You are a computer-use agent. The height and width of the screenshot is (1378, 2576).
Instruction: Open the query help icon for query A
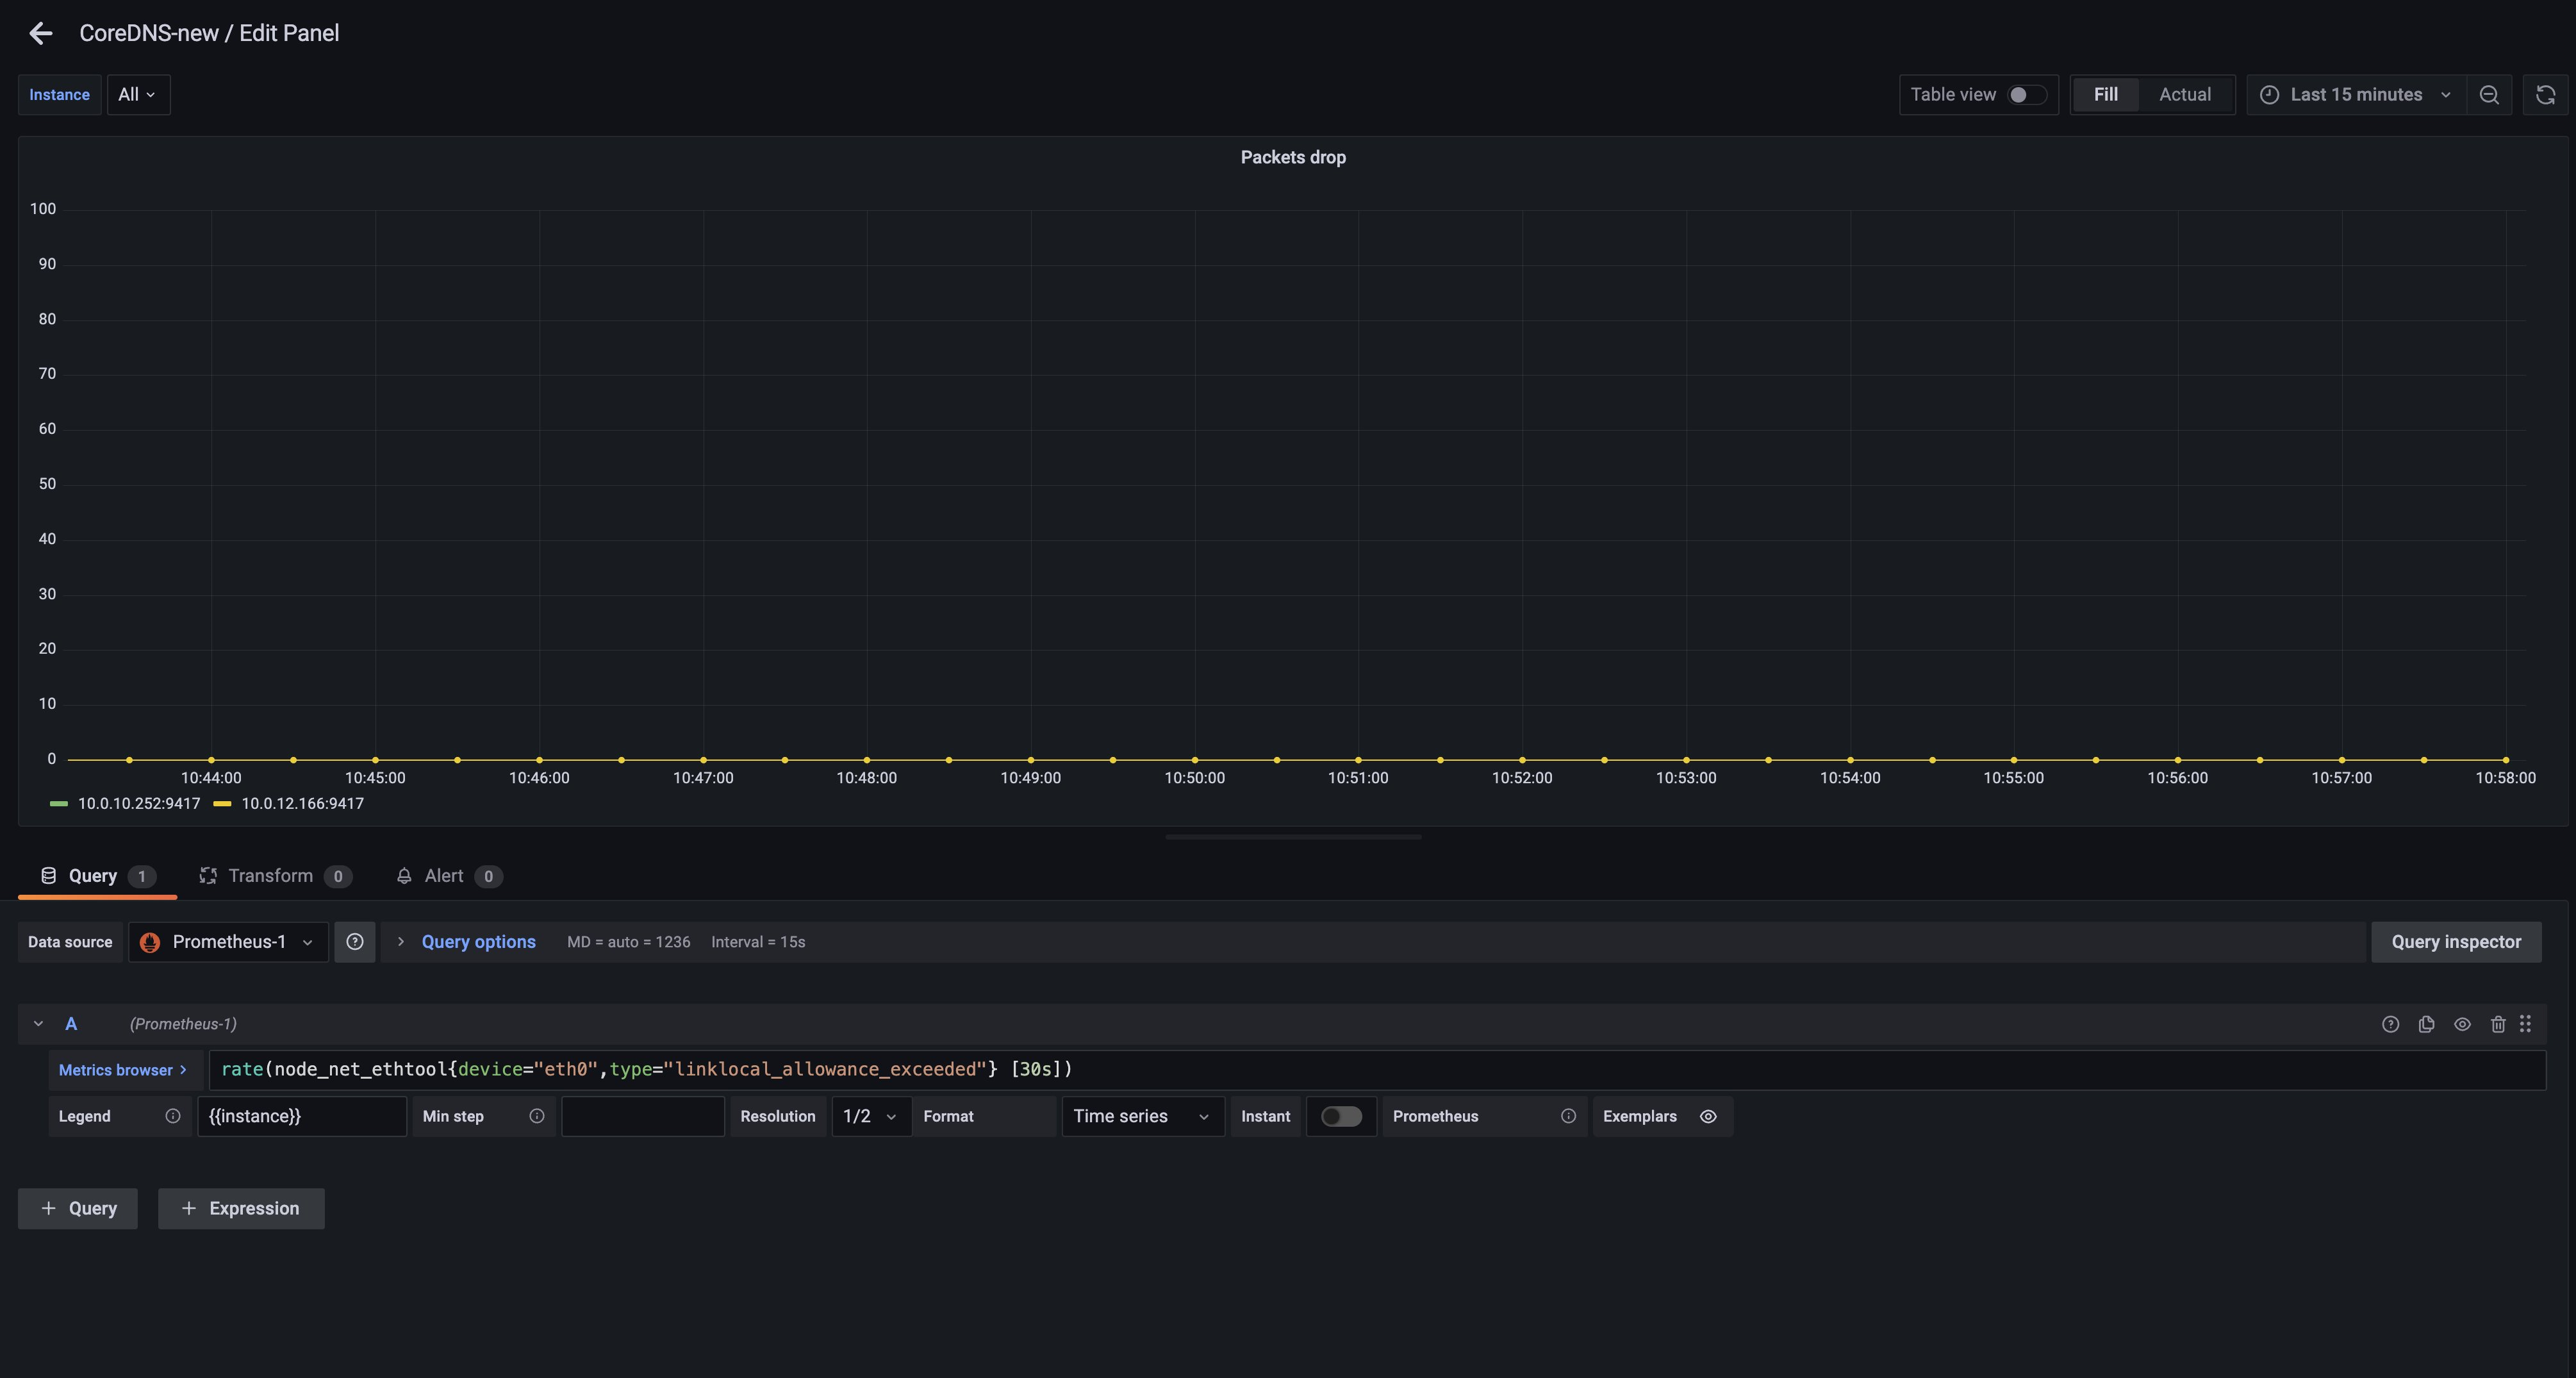tap(2391, 1024)
